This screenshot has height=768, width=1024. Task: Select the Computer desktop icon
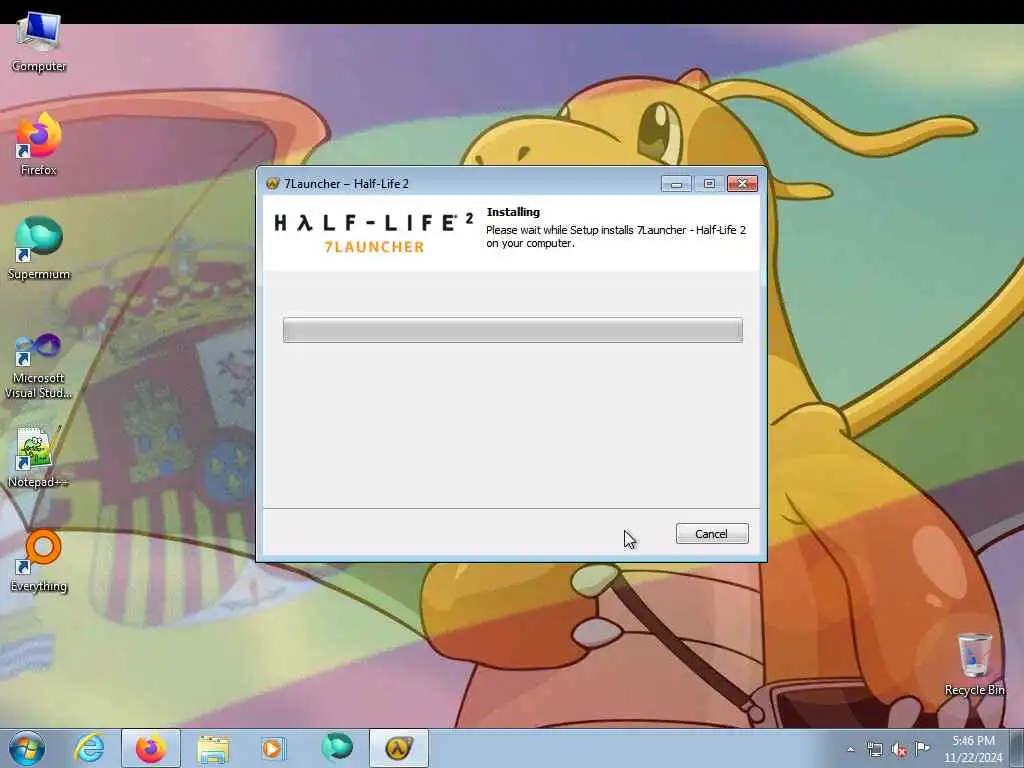click(39, 42)
